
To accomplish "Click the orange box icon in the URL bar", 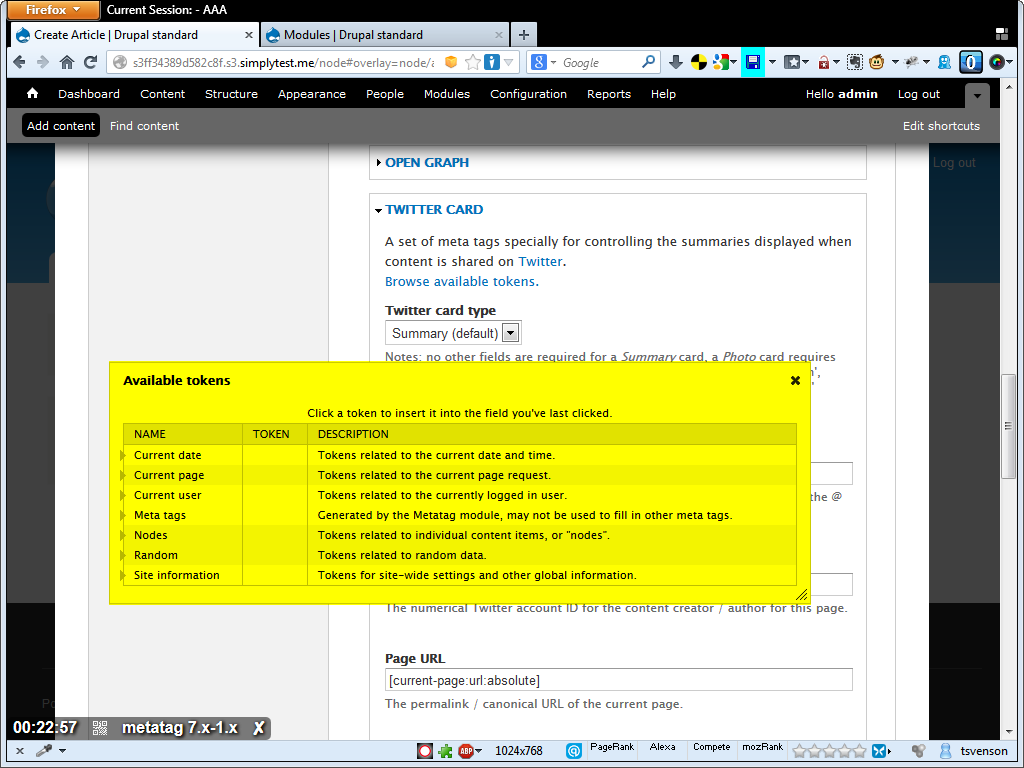I will click(451, 62).
